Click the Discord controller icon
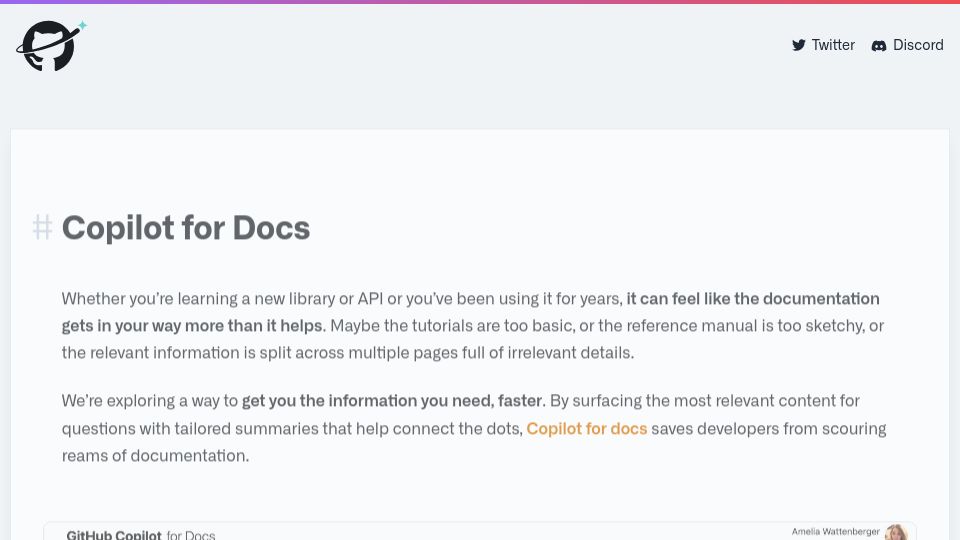This screenshot has width=960, height=540. click(879, 45)
